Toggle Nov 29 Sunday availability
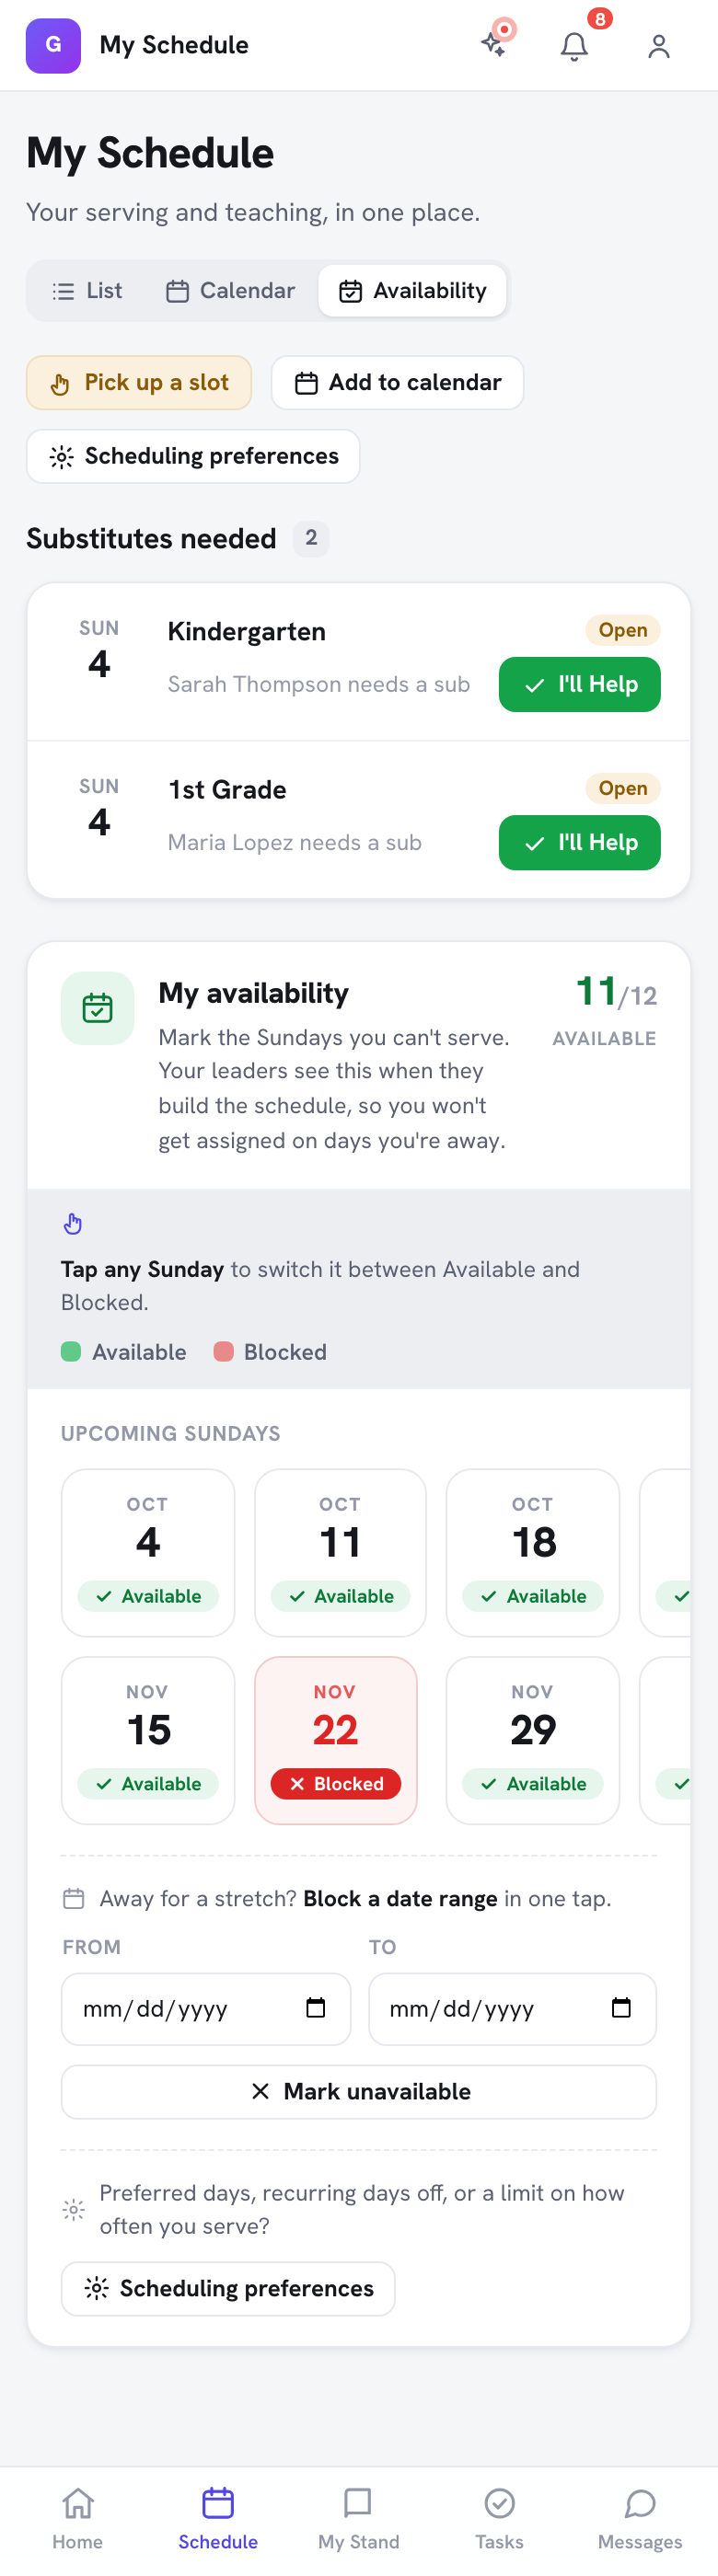 533,1740
